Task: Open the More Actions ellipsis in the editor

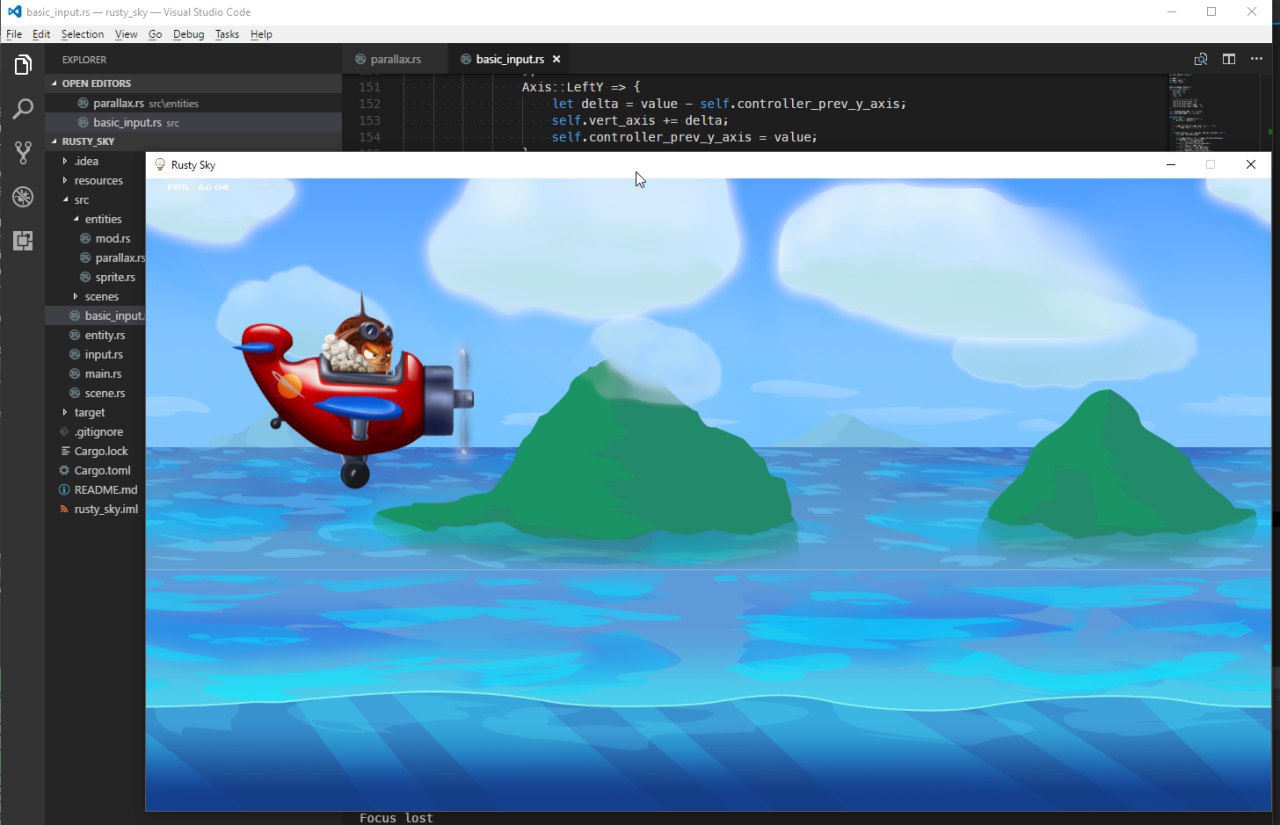Action: [1257, 59]
